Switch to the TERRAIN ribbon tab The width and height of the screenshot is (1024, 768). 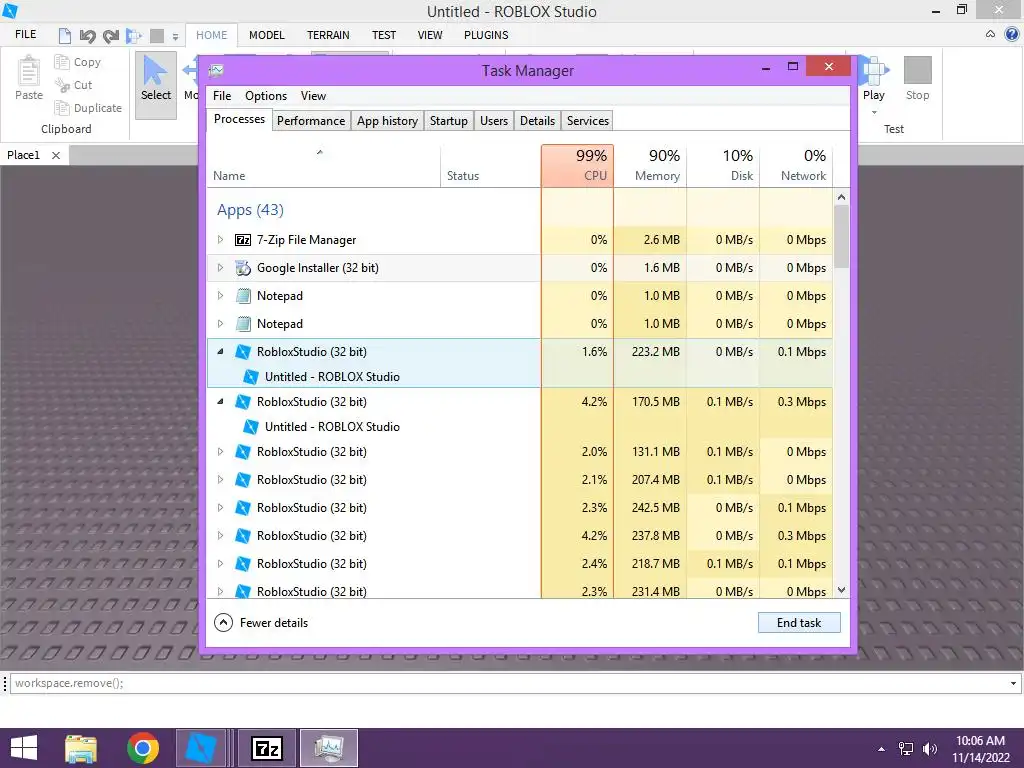(328, 35)
